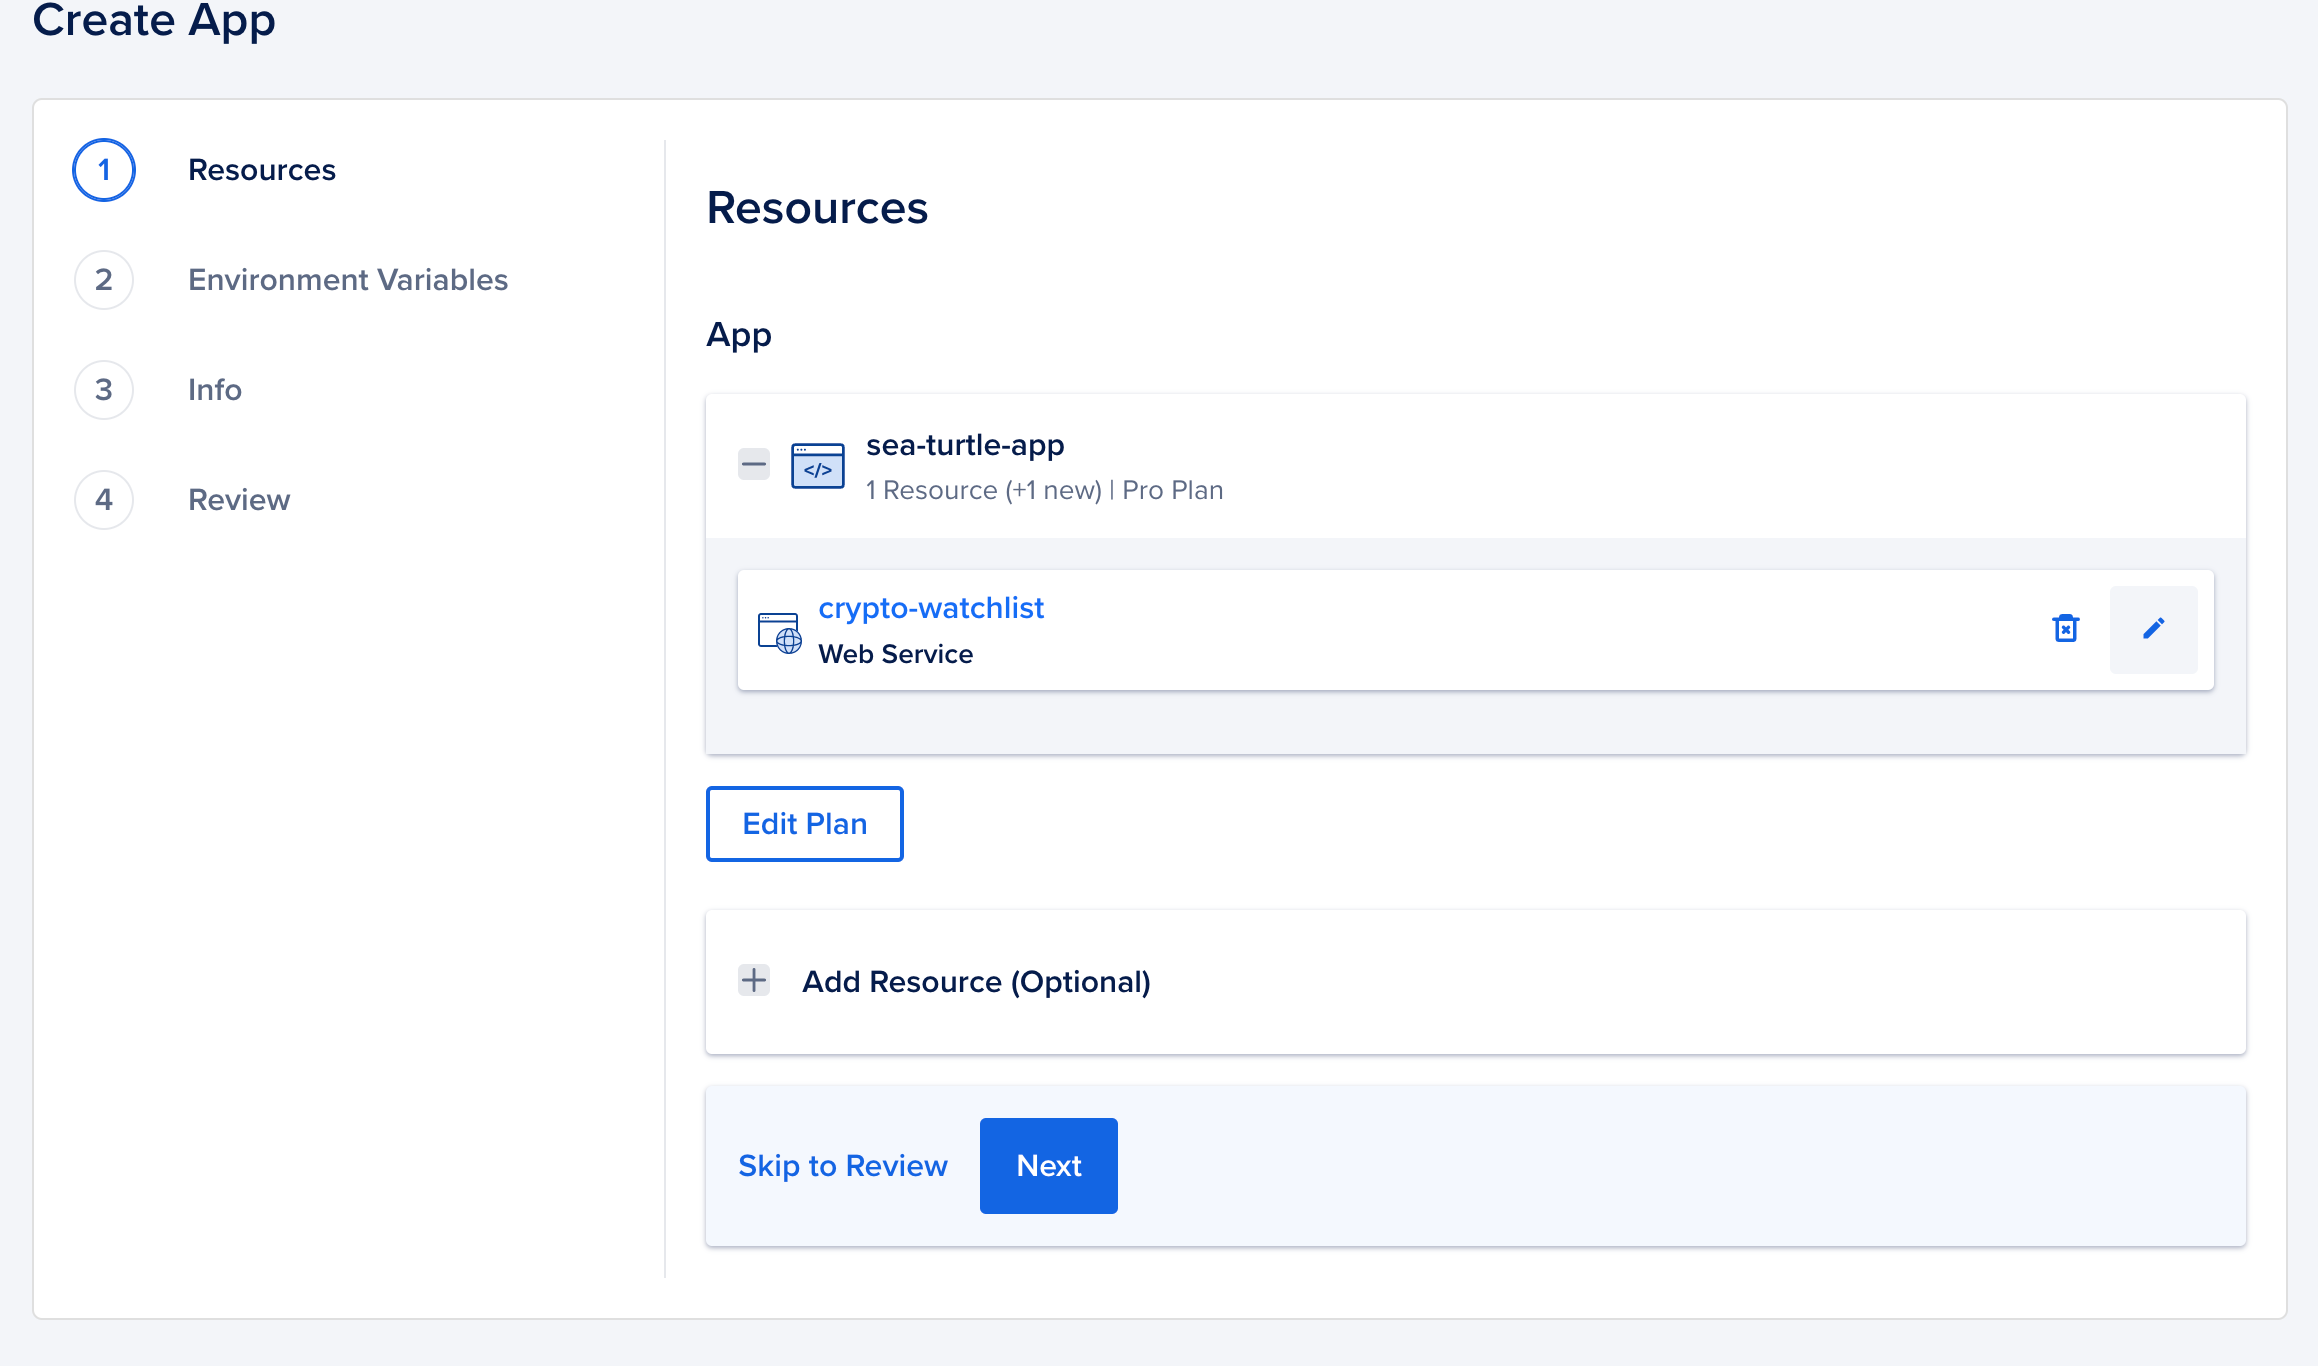Click the sea-turtle-app name header
This screenshot has height=1366, width=2318.
click(x=965, y=445)
